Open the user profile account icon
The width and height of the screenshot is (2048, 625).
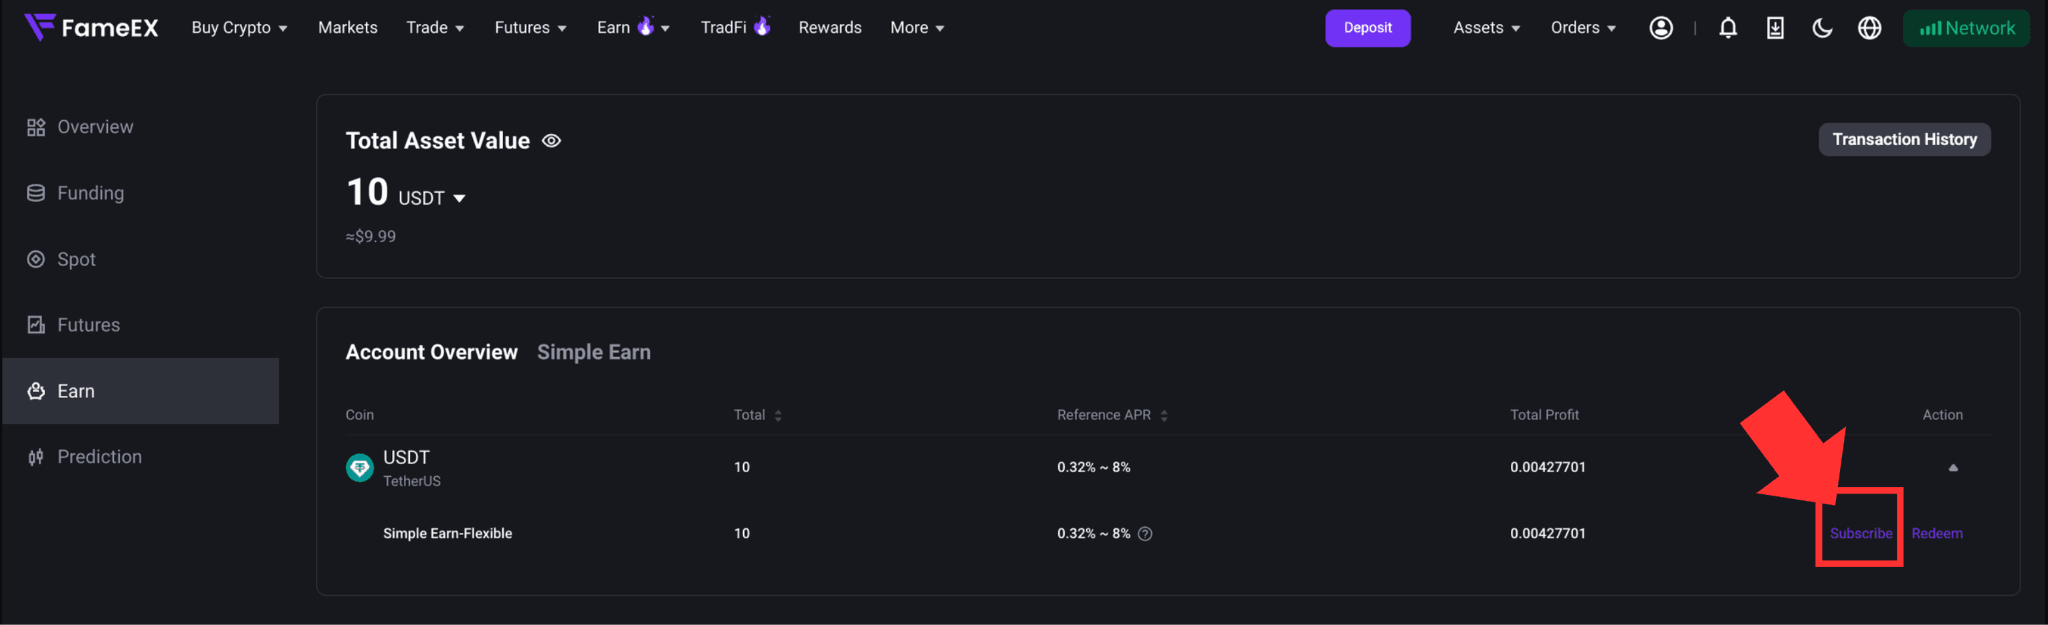coord(1661,28)
